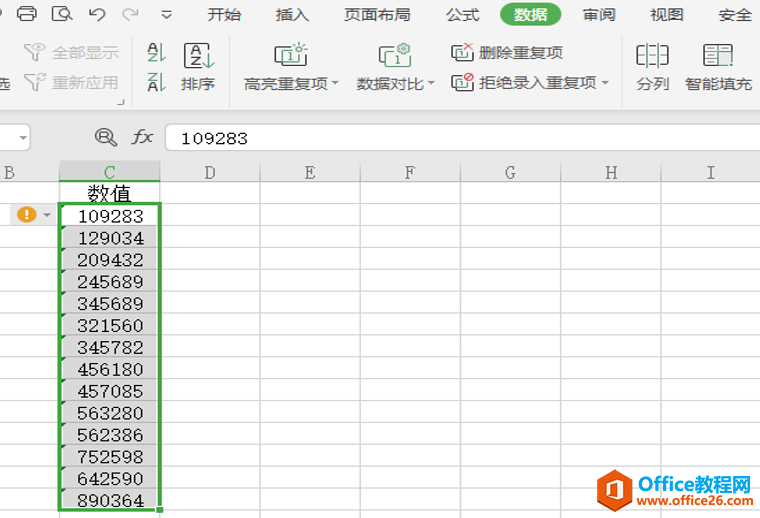The height and width of the screenshot is (518, 760).
Task: Click the print icon in quick toolbar
Action: [x=27, y=14]
